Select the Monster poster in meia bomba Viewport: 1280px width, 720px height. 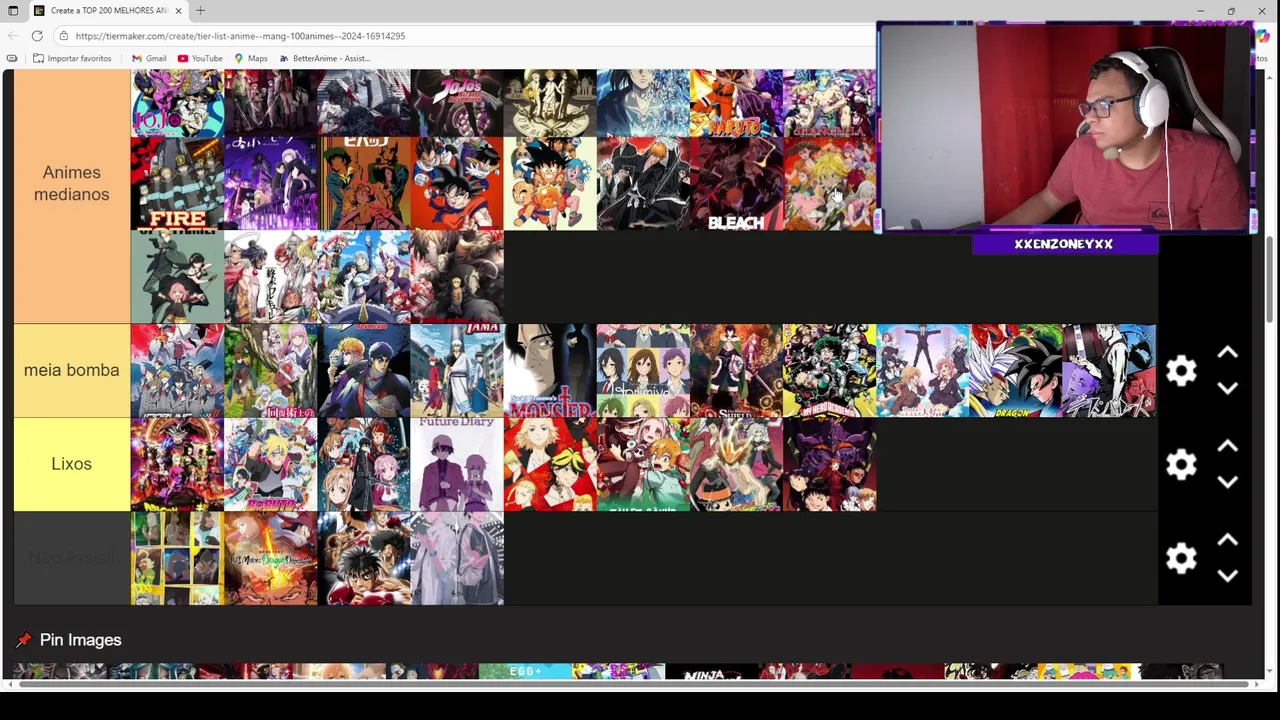click(550, 370)
